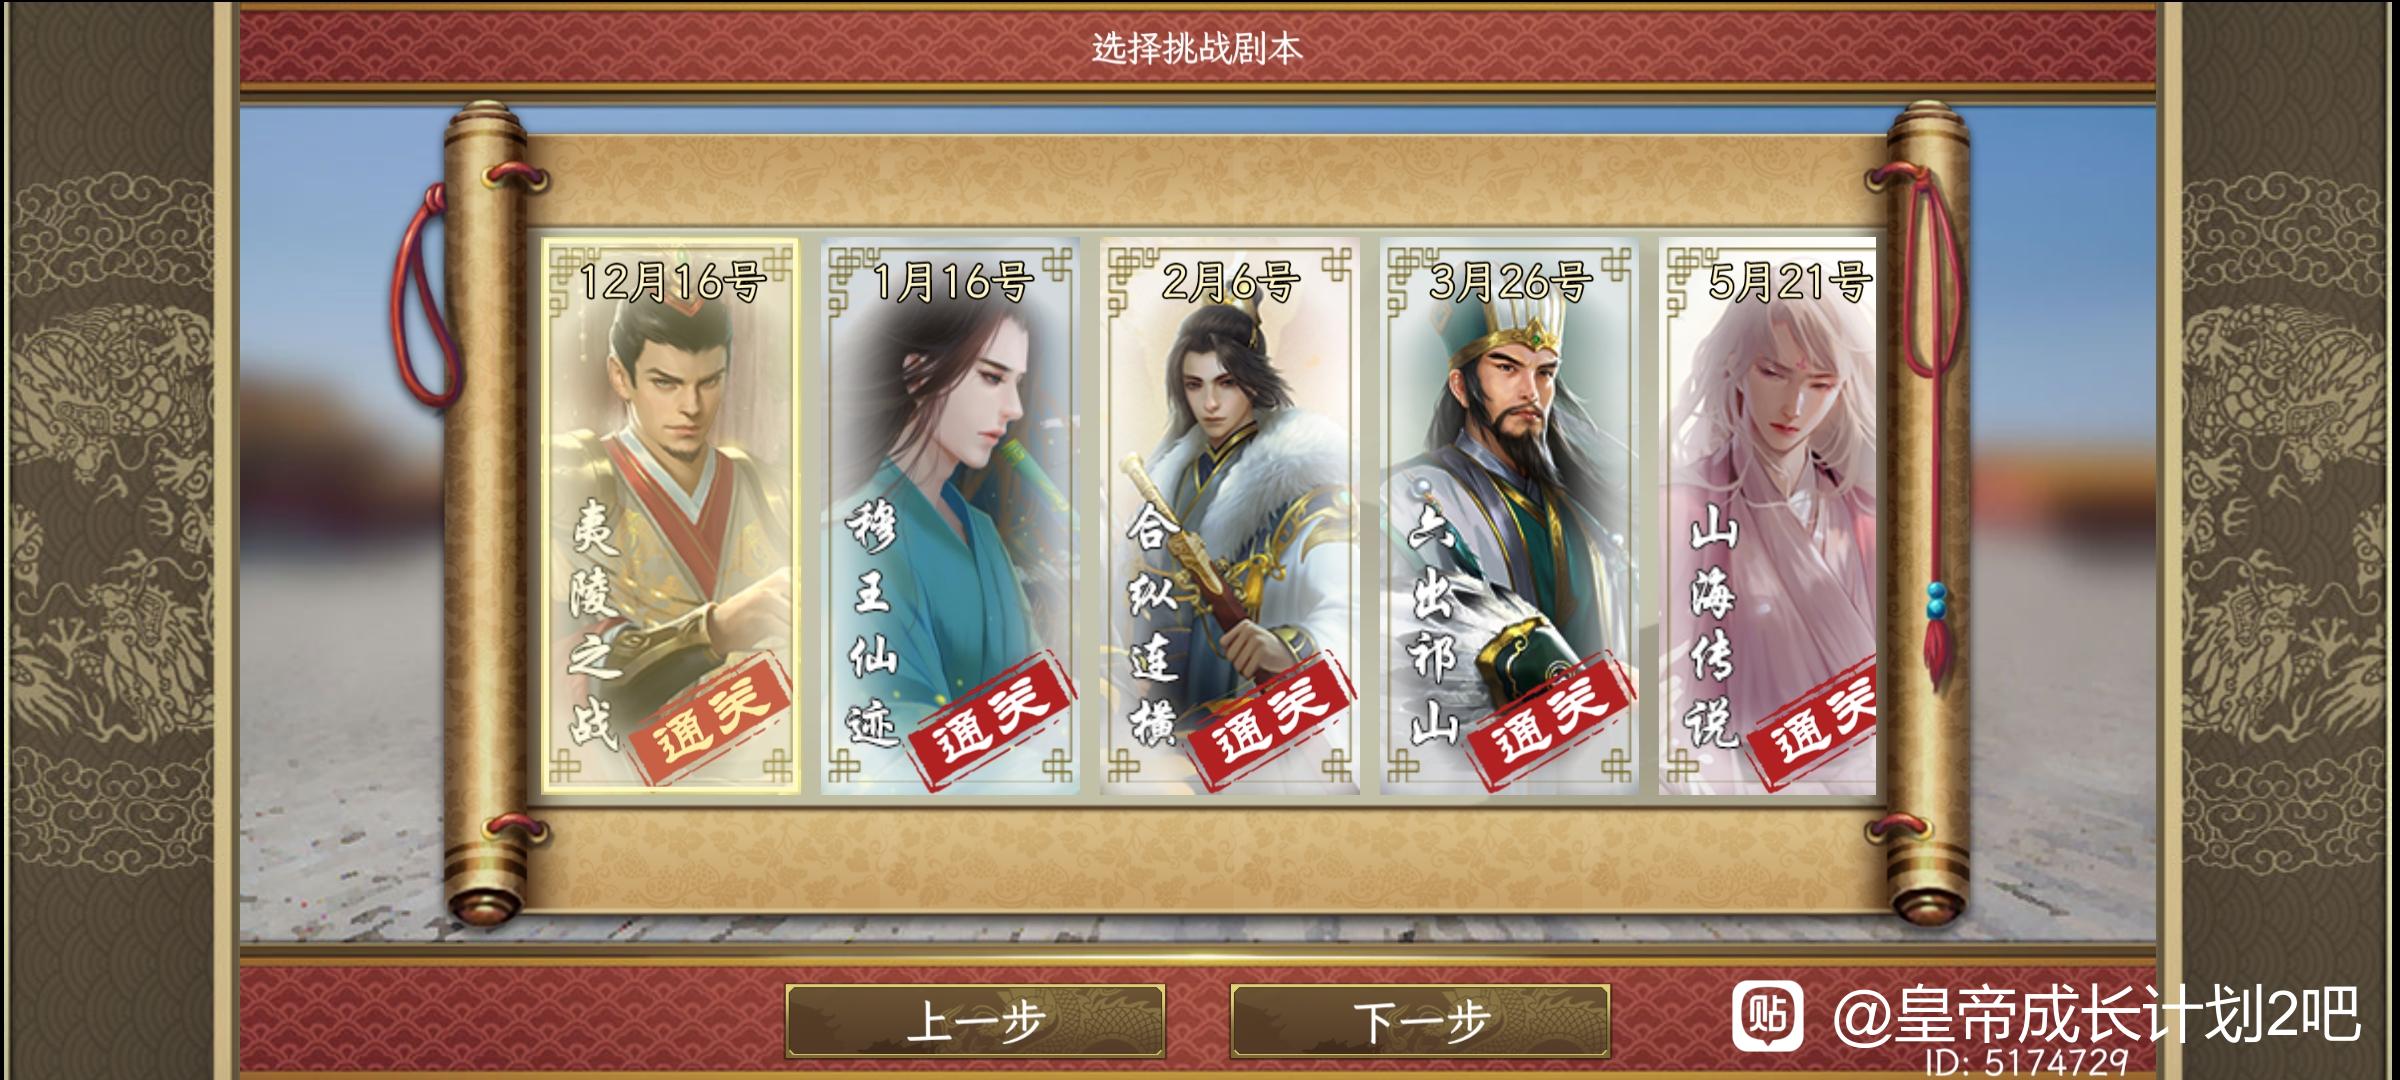Pick the 合纵连横 scenario card
The height and width of the screenshot is (1080, 2400).
(x=1230, y=516)
